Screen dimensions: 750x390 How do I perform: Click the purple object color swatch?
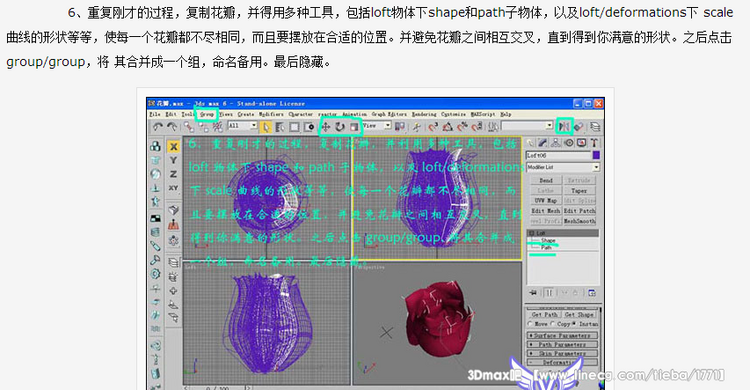pos(596,155)
